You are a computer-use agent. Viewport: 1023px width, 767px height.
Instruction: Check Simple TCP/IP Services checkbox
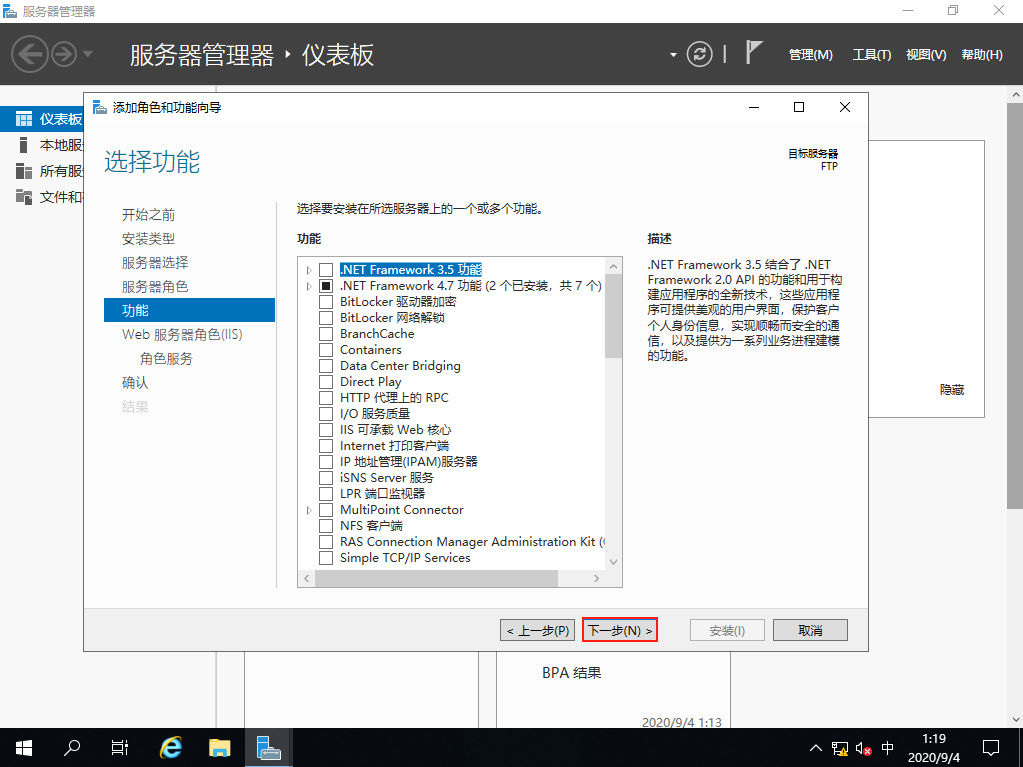(326, 558)
